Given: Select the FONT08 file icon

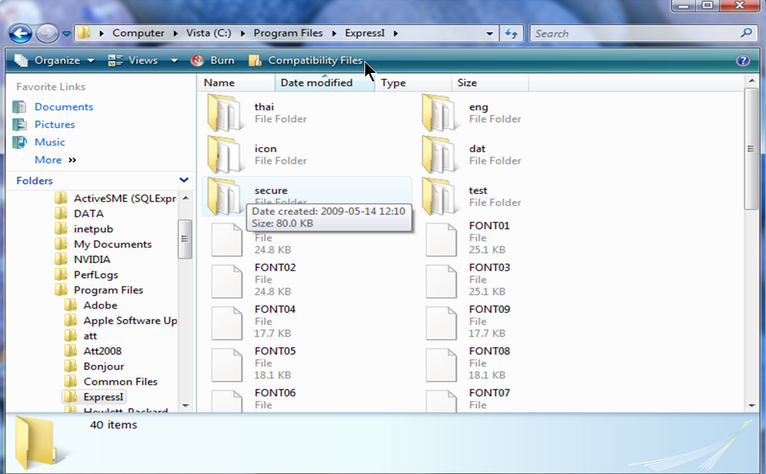Looking at the screenshot, I should (441, 365).
